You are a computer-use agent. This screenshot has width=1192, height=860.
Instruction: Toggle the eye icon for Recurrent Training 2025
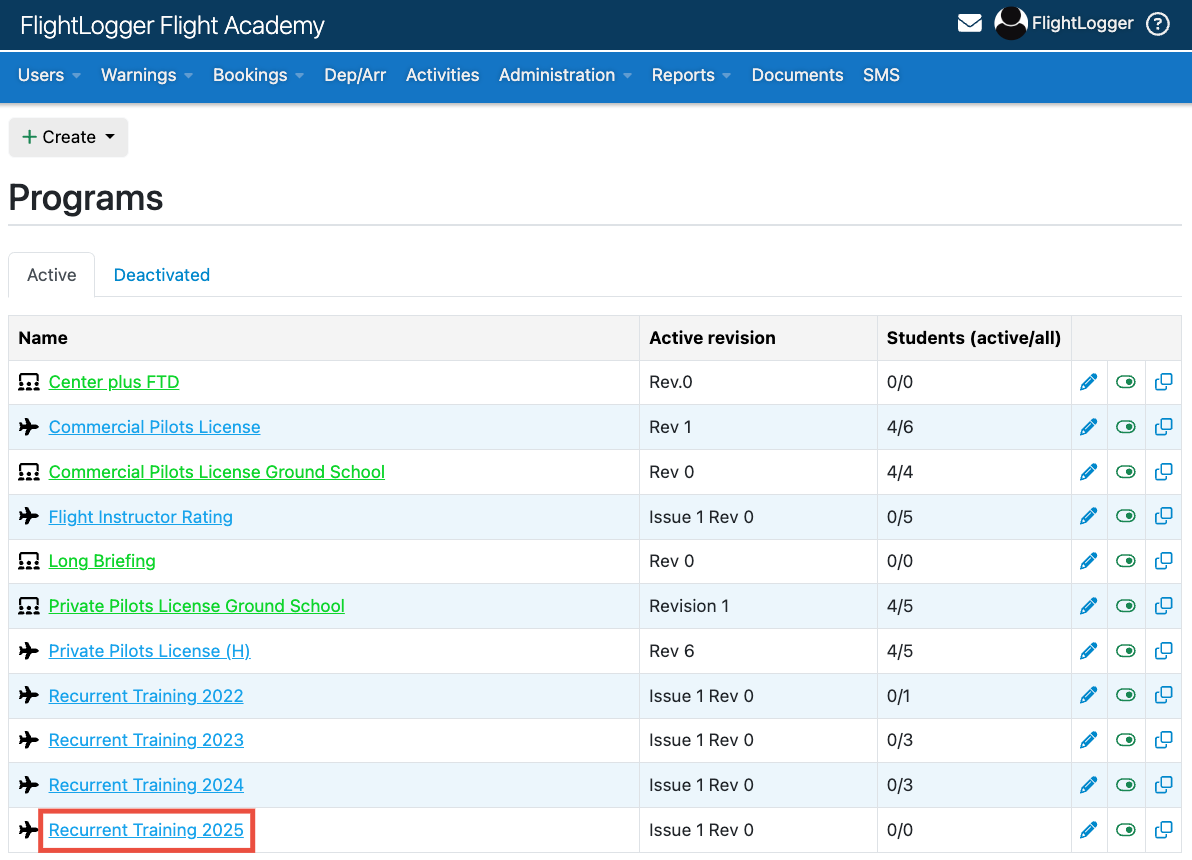[1125, 829]
